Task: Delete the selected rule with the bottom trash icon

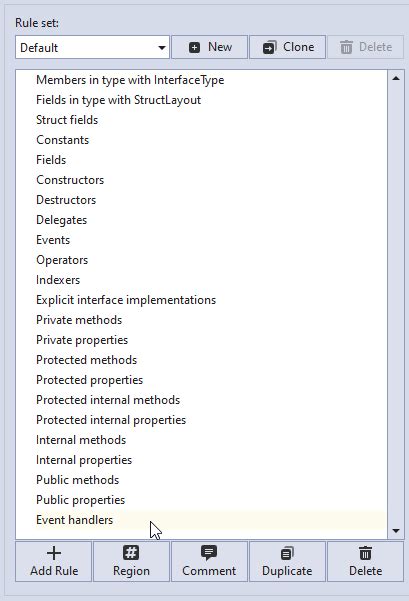Action: (365, 553)
